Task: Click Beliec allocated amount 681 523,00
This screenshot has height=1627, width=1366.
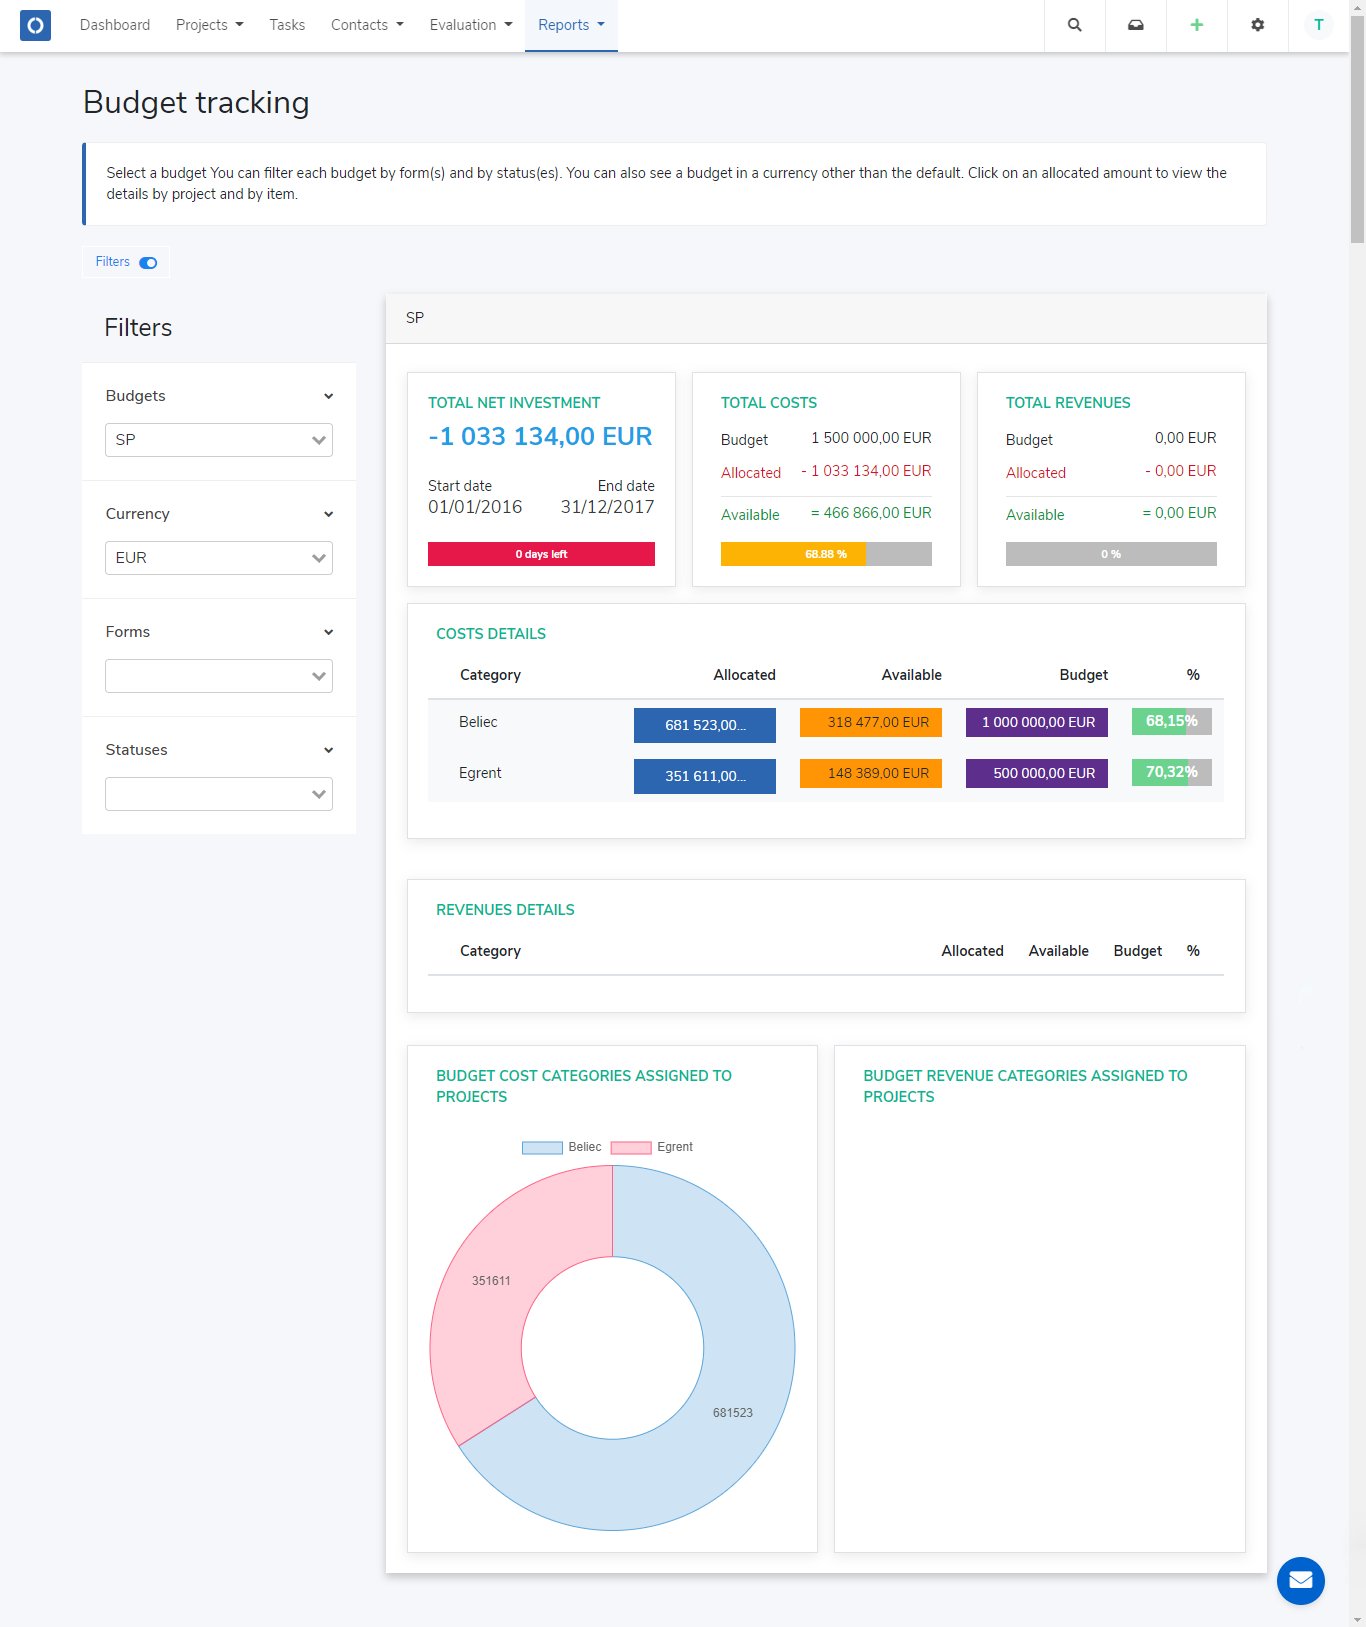Action: 704,725
